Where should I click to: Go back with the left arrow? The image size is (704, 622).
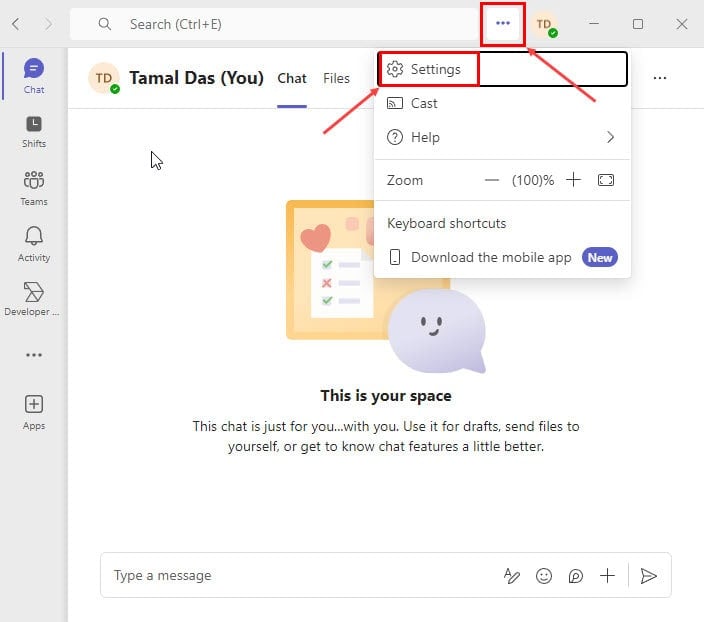(x=16, y=24)
